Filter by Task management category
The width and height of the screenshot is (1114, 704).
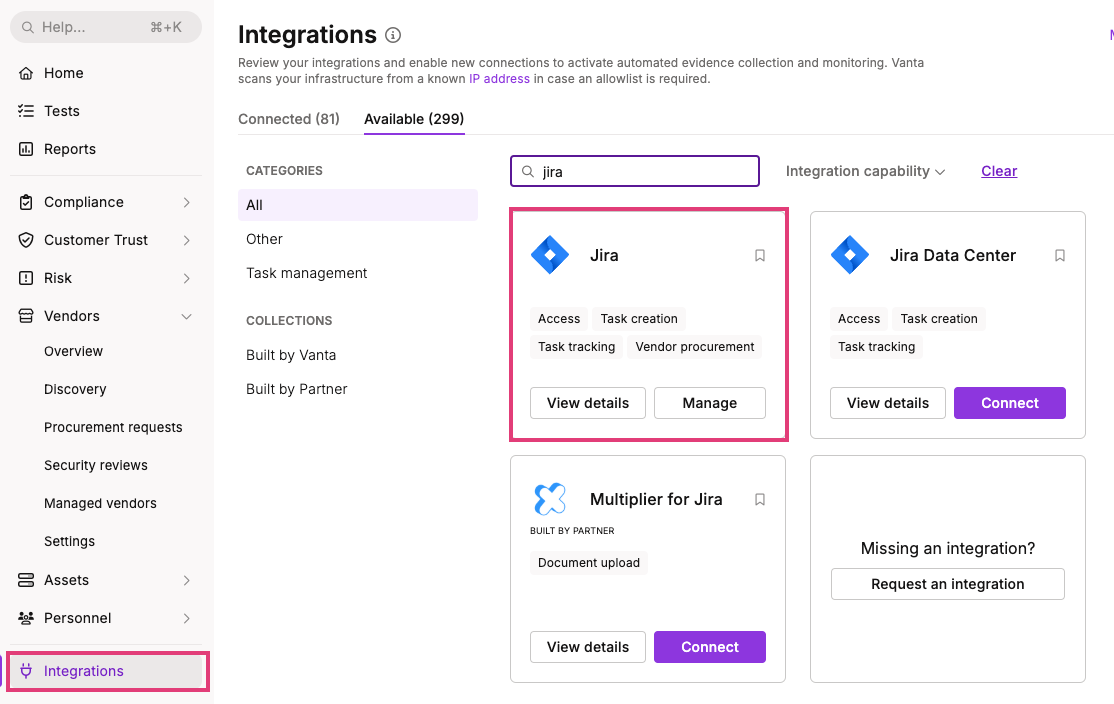tap(306, 274)
